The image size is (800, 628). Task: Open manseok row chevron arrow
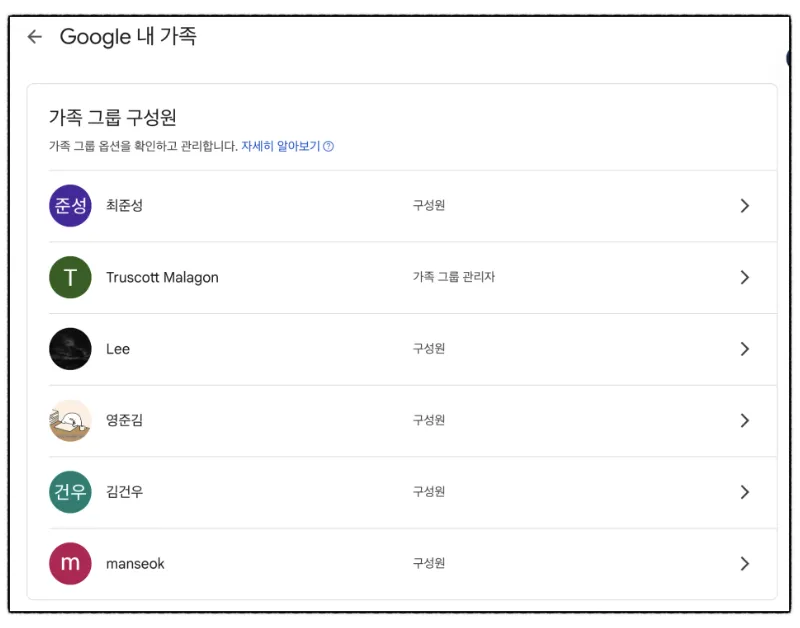pyautogui.click(x=745, y=563)
